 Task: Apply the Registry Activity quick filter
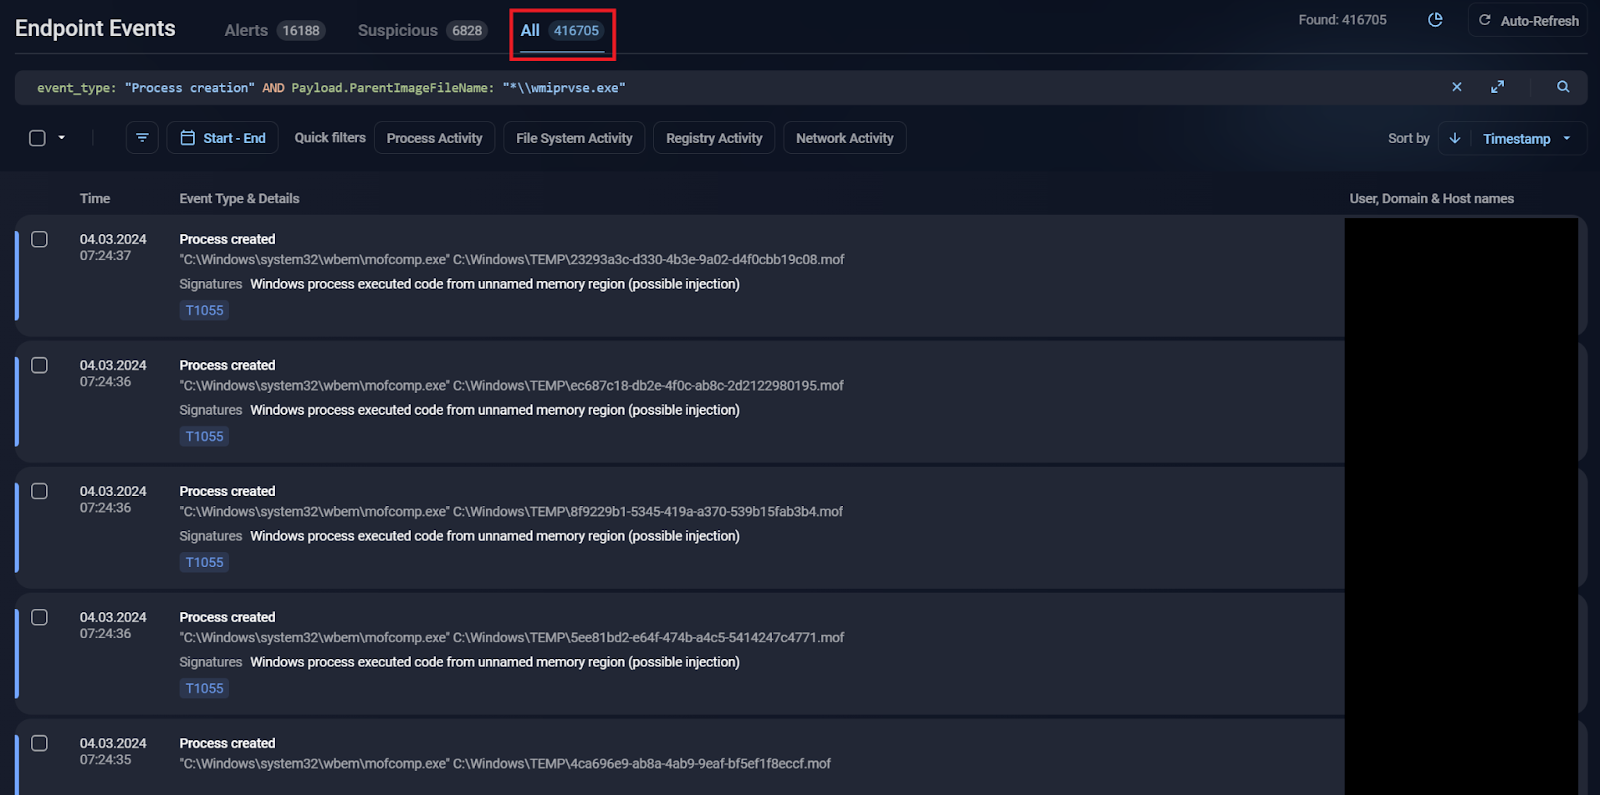click(714, 138)
